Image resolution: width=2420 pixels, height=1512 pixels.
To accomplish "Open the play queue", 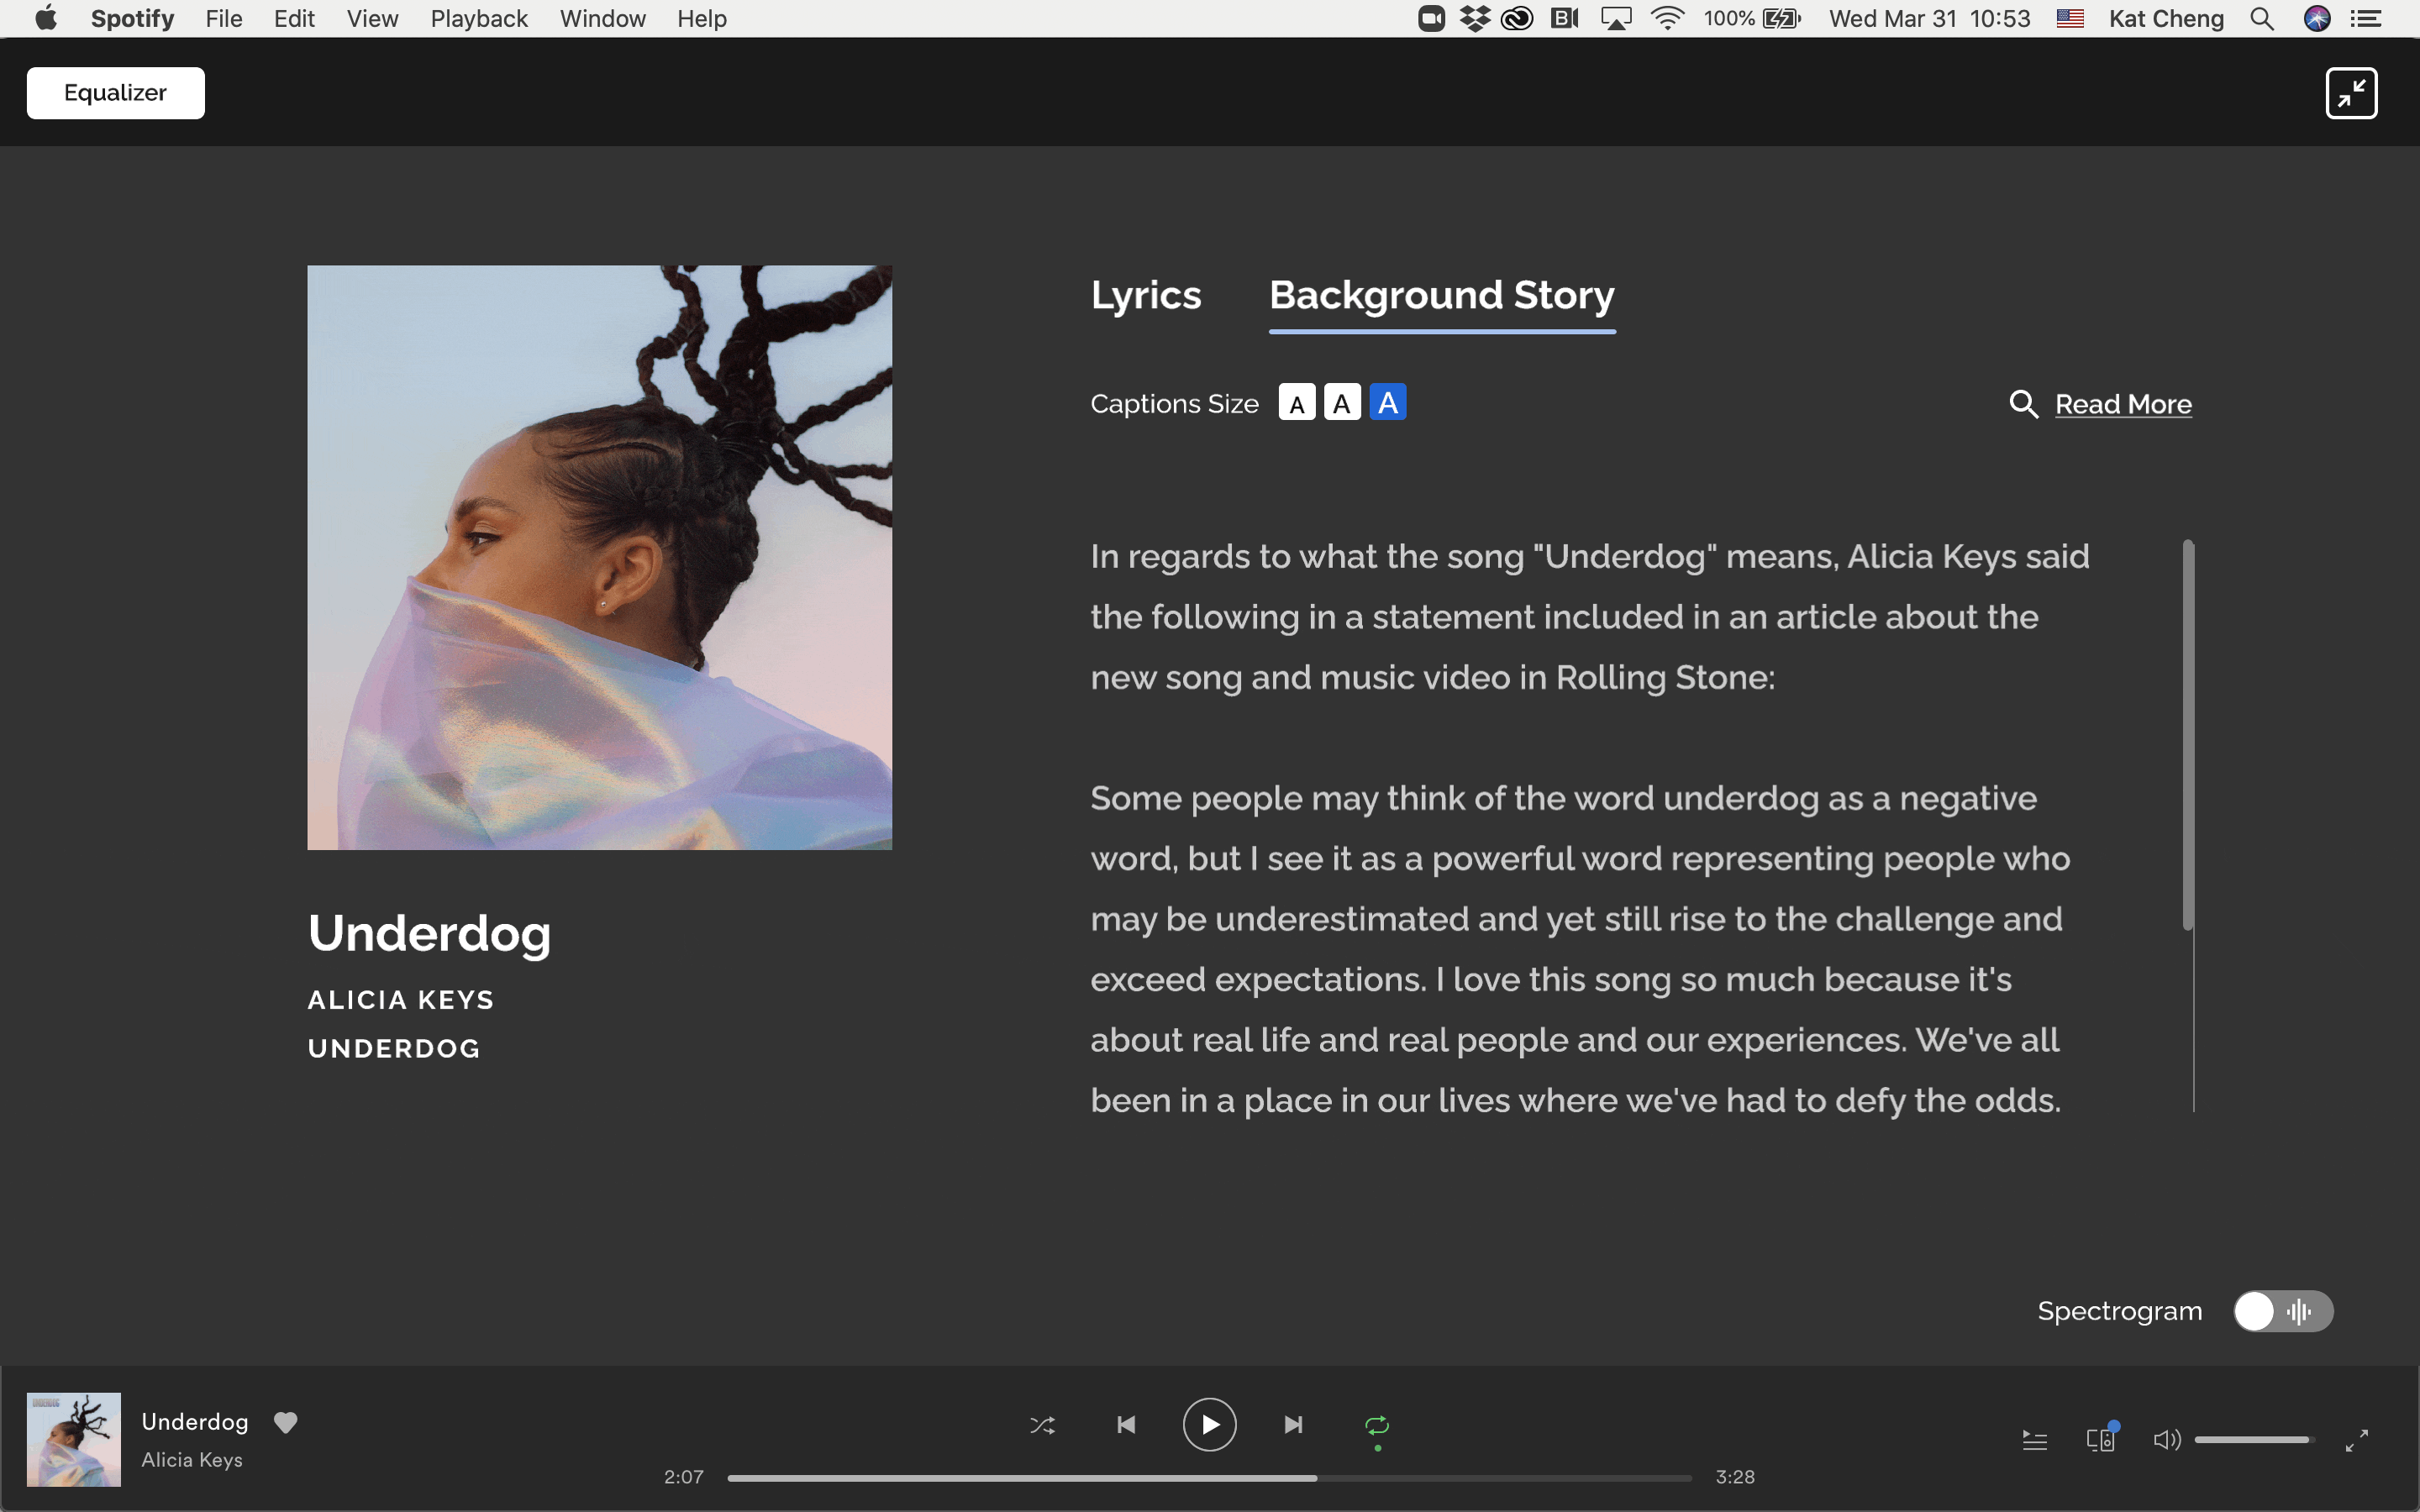I will click(2035, 1440).
